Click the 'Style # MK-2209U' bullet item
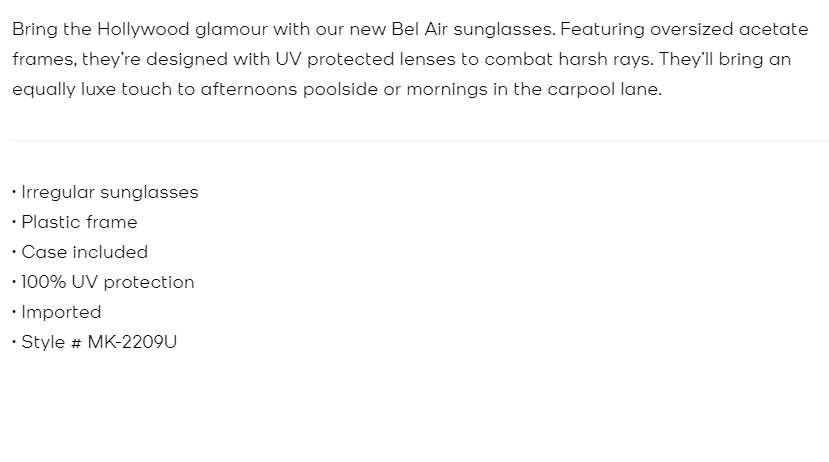 (x=99, y=342)
